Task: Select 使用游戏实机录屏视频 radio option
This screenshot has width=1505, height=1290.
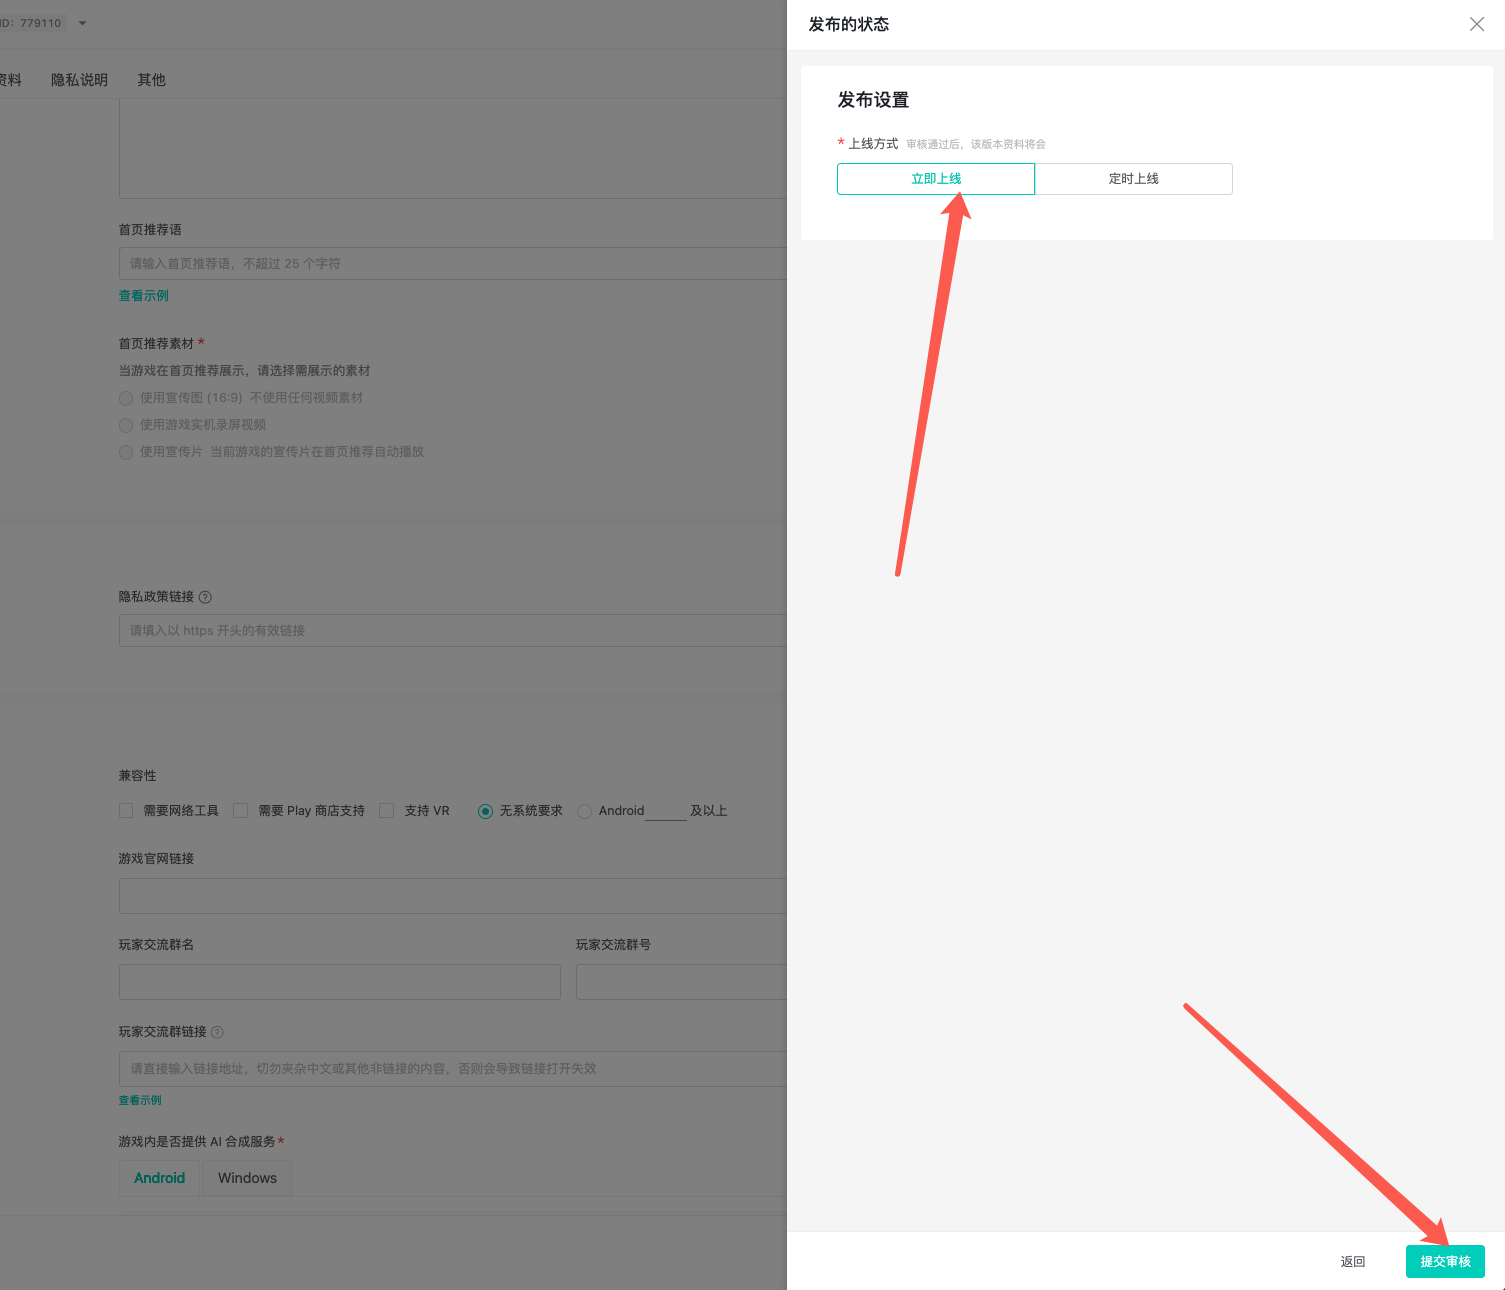Action: pos(126,425)
